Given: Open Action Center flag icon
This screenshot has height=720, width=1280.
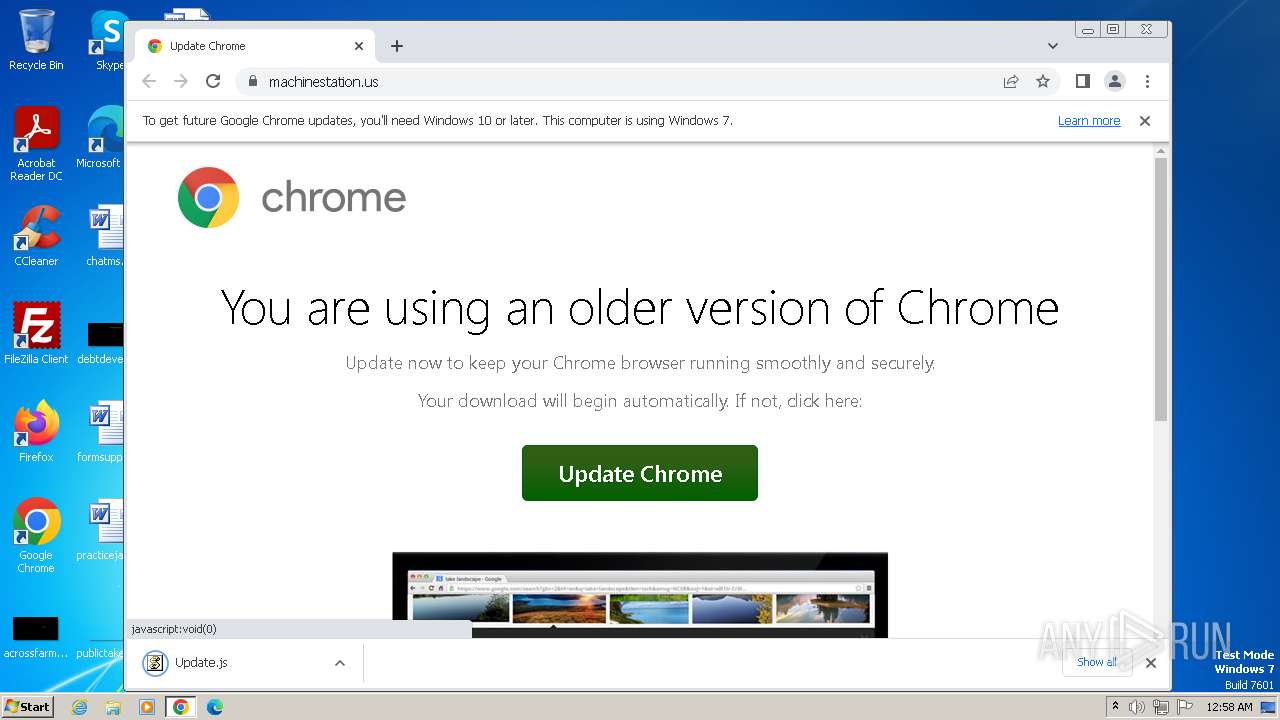Looking at the screenshot, I should coord(1185,707).
